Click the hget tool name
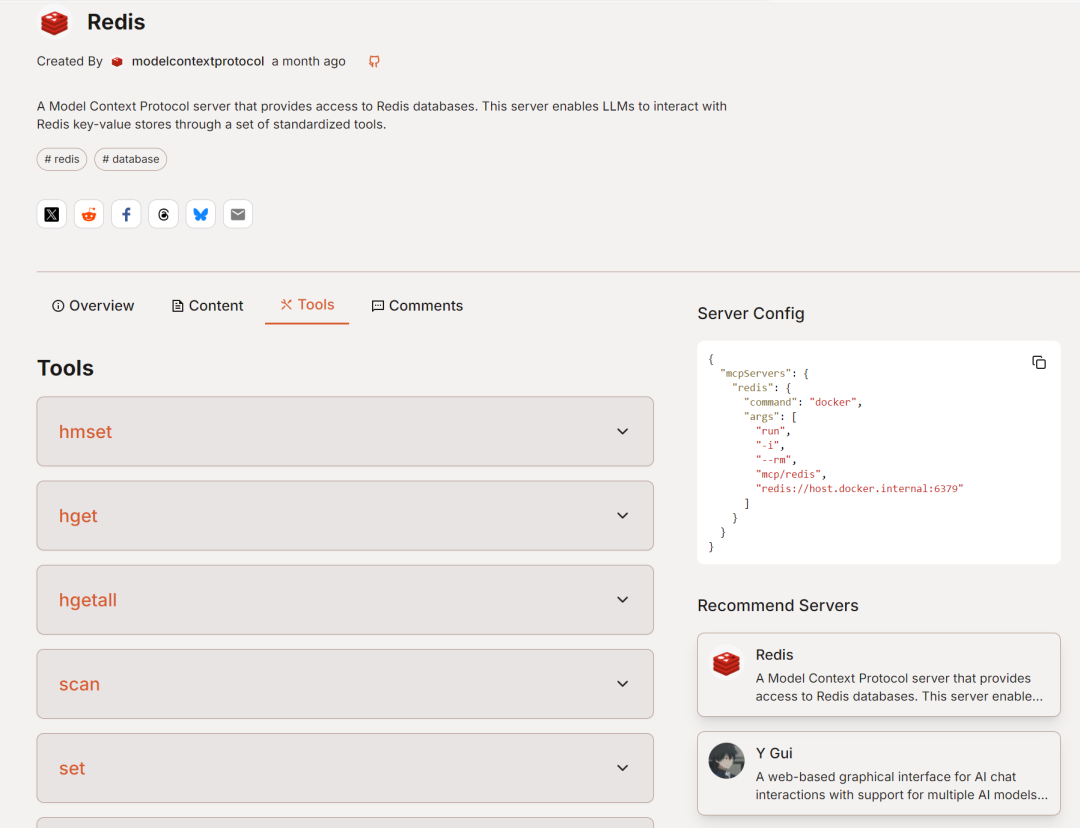Screen dimensions: 1080x828 [x=78, y=517]
